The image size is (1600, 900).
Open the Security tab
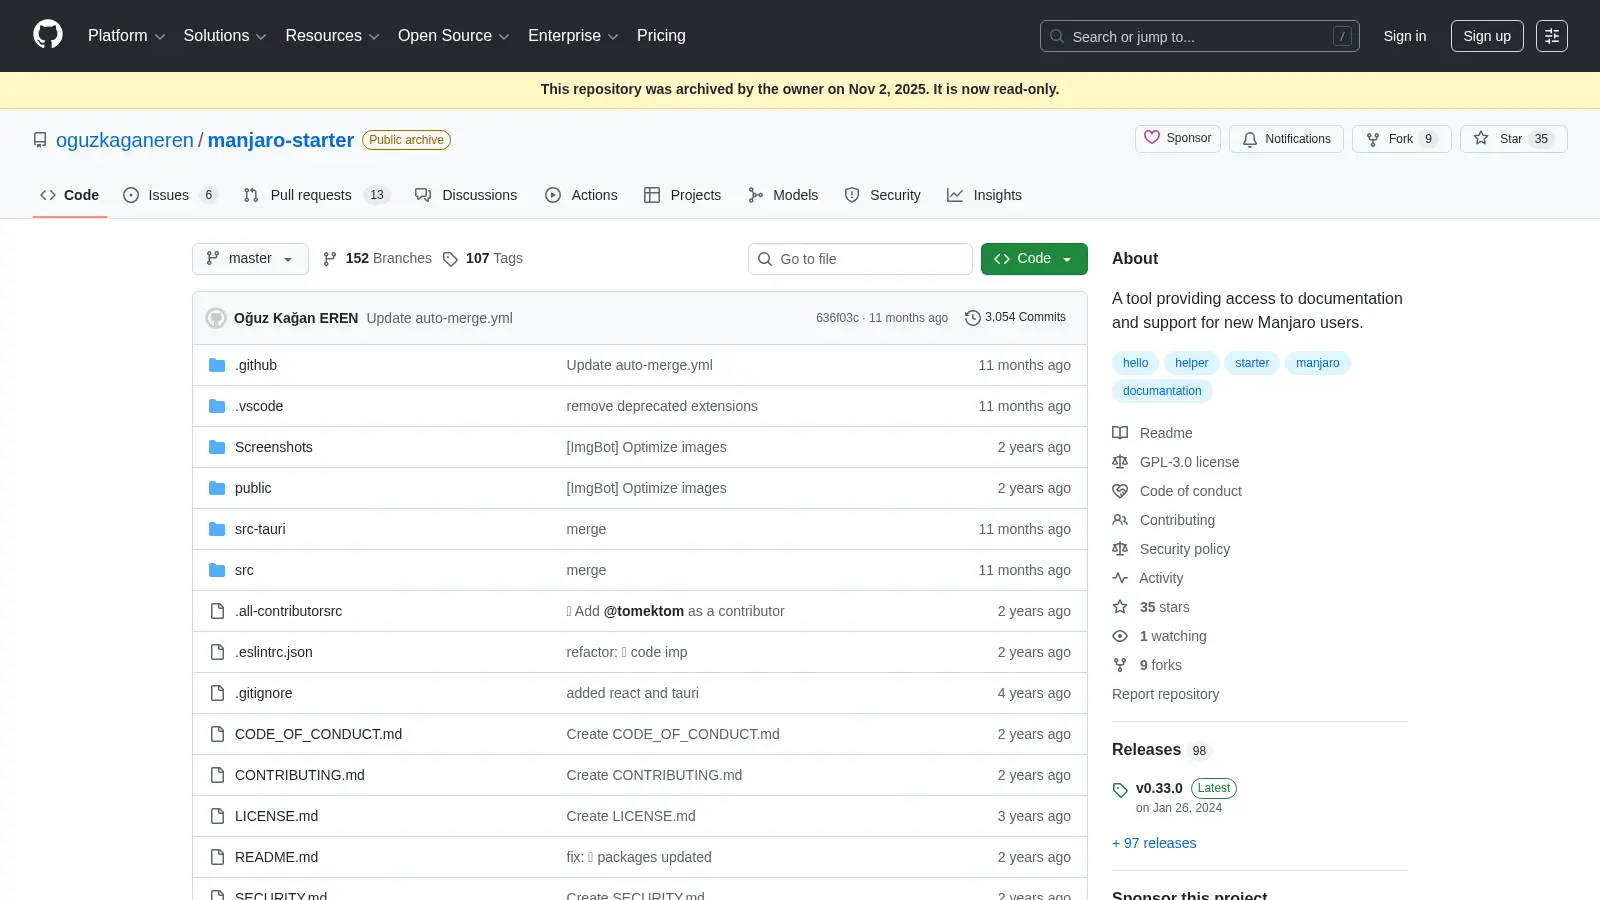pyautogui.click(x=883, y=195)
